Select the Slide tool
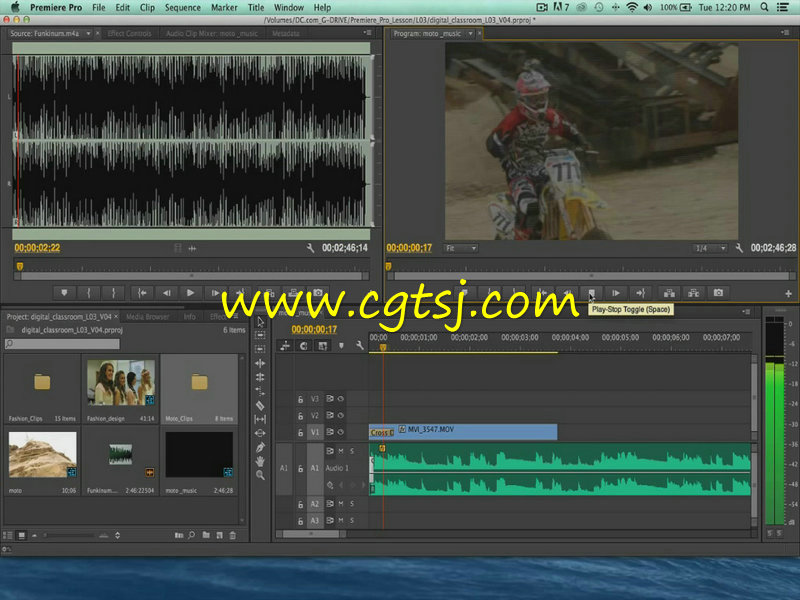 coord(260,433)
